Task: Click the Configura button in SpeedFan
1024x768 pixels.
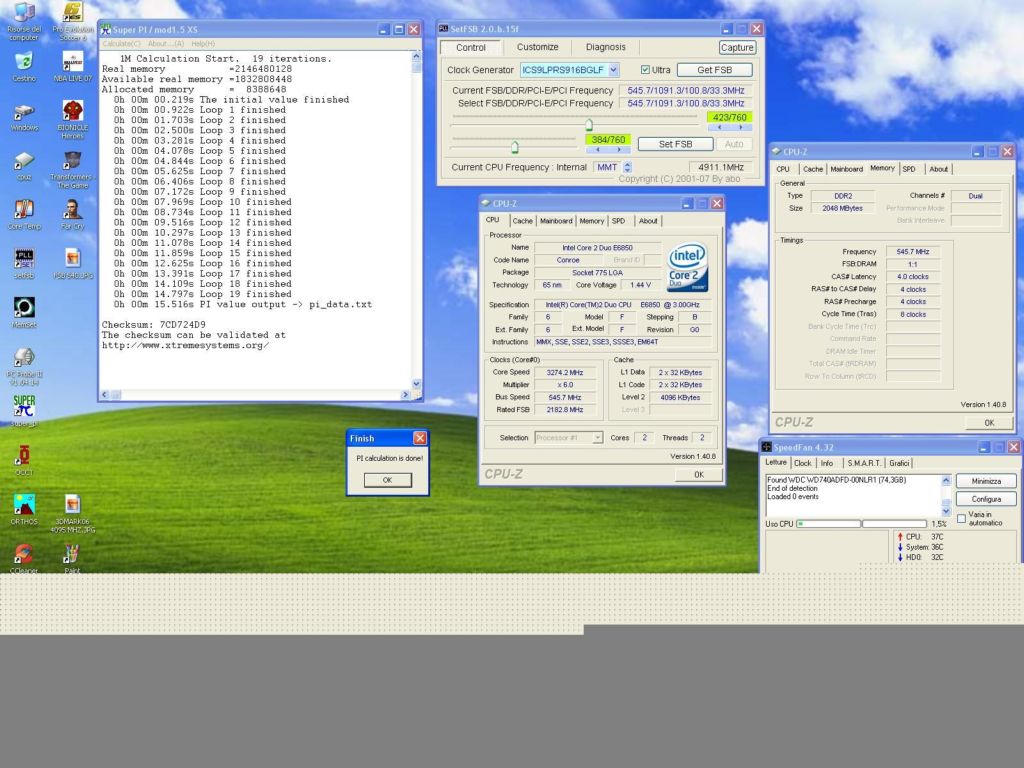Action: click(986, 499)
